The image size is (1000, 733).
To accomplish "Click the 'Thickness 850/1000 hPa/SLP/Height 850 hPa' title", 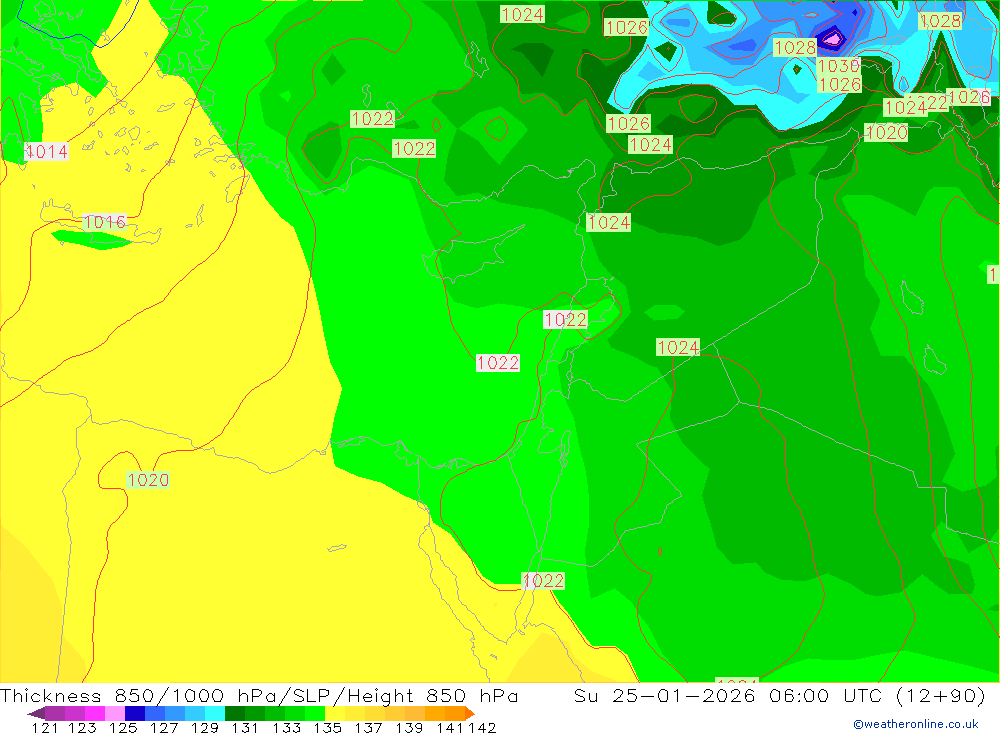I will 259,695.
